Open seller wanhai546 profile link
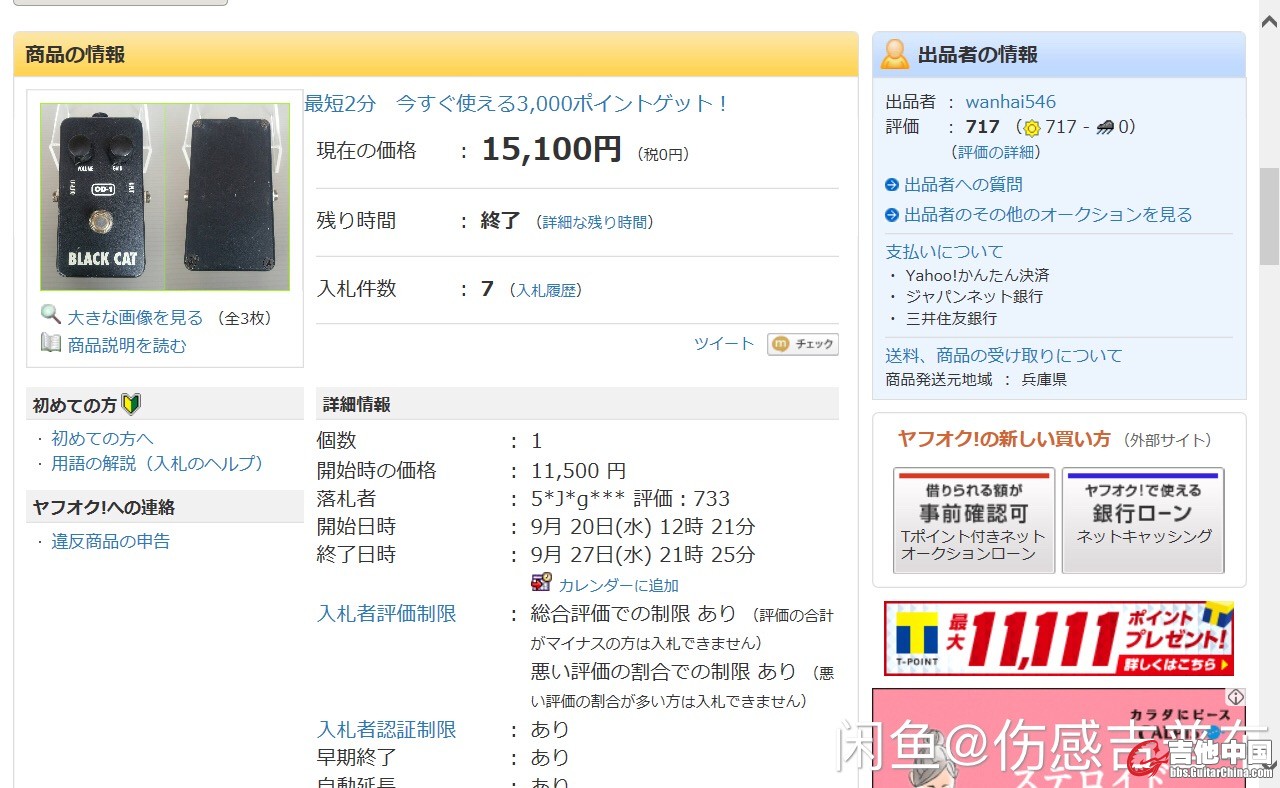The image size is (1280, 788). pos(1010,102)
